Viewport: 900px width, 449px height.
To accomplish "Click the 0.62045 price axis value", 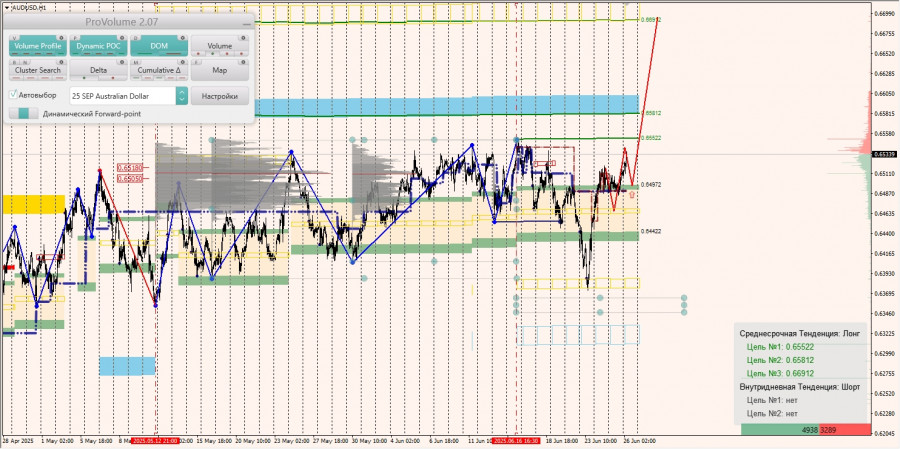I will click(x=885, y=433).
